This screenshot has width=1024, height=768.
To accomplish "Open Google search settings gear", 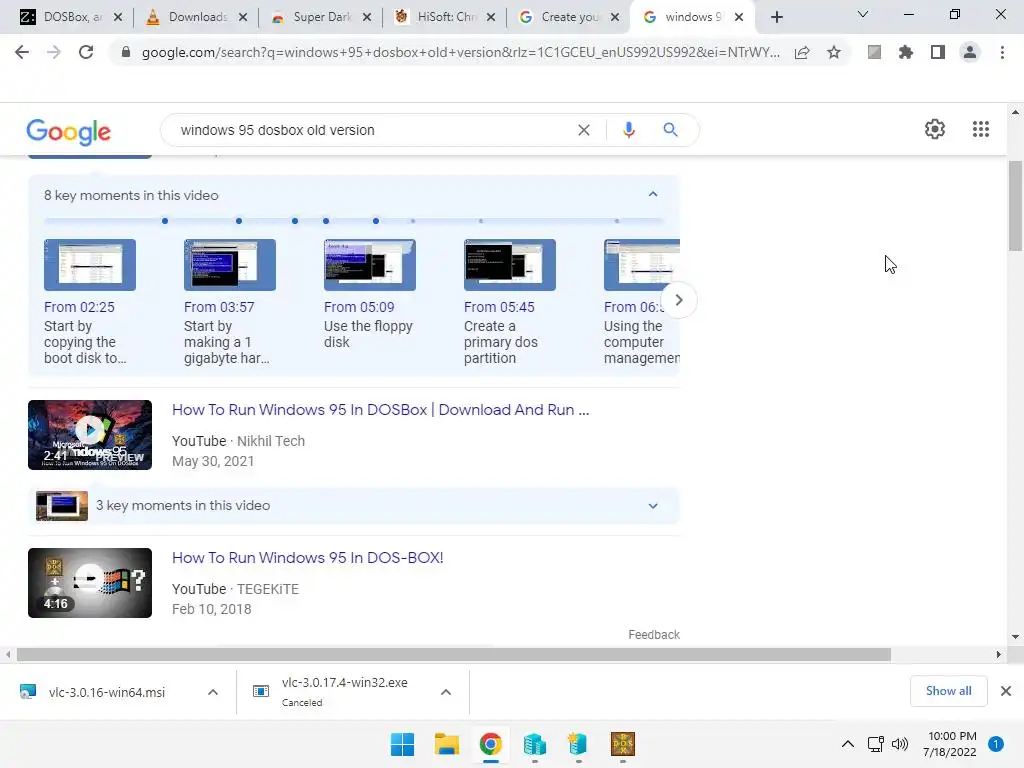I will coord(935,129).
